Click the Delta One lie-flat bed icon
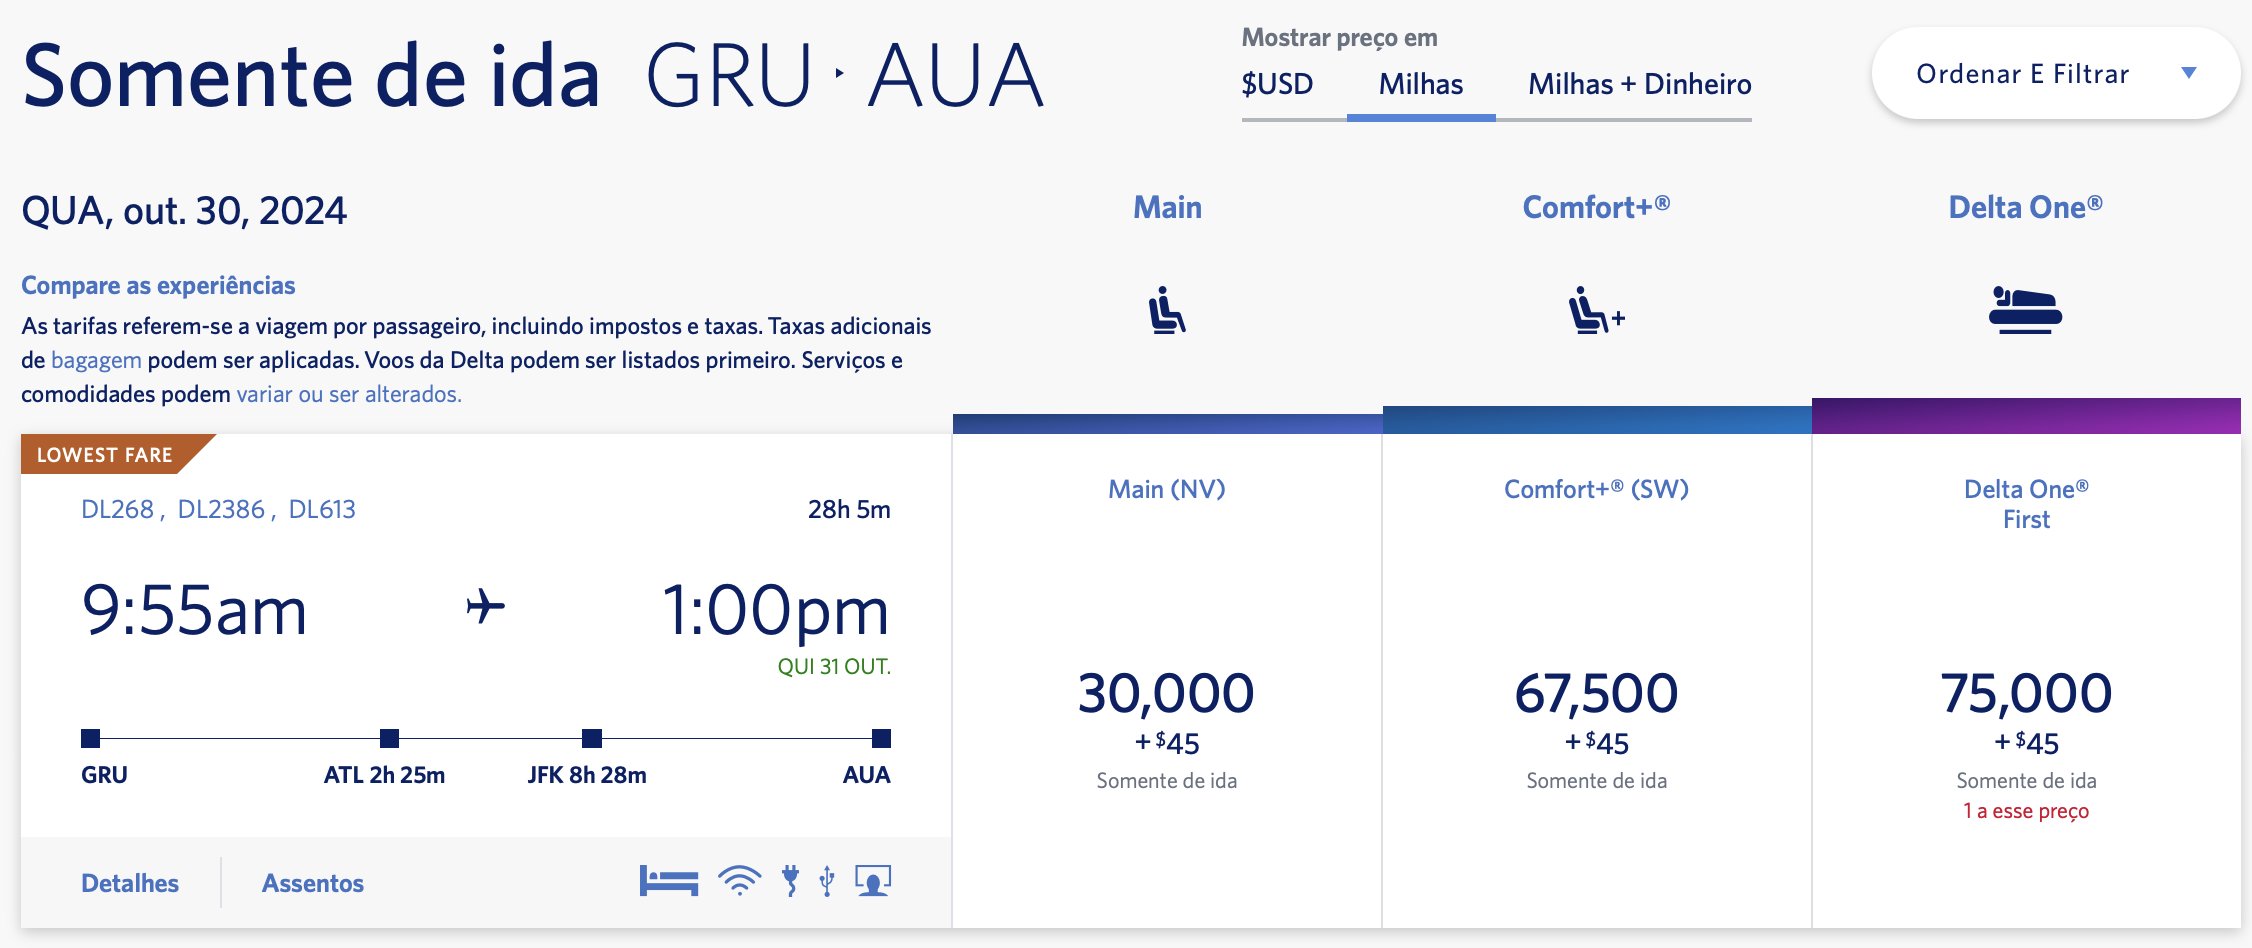This screenshot has height=948, width=2252. click(2025, 310)
